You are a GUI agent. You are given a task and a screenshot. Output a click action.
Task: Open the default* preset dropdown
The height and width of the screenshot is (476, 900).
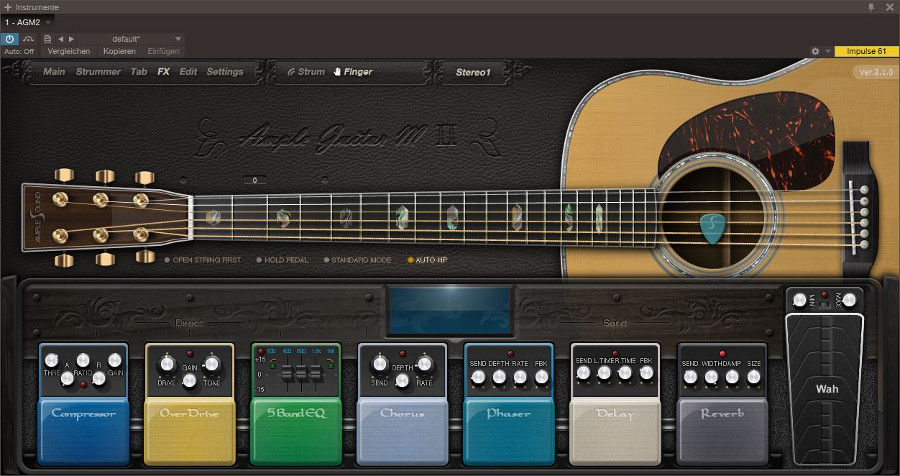(131, 39)
